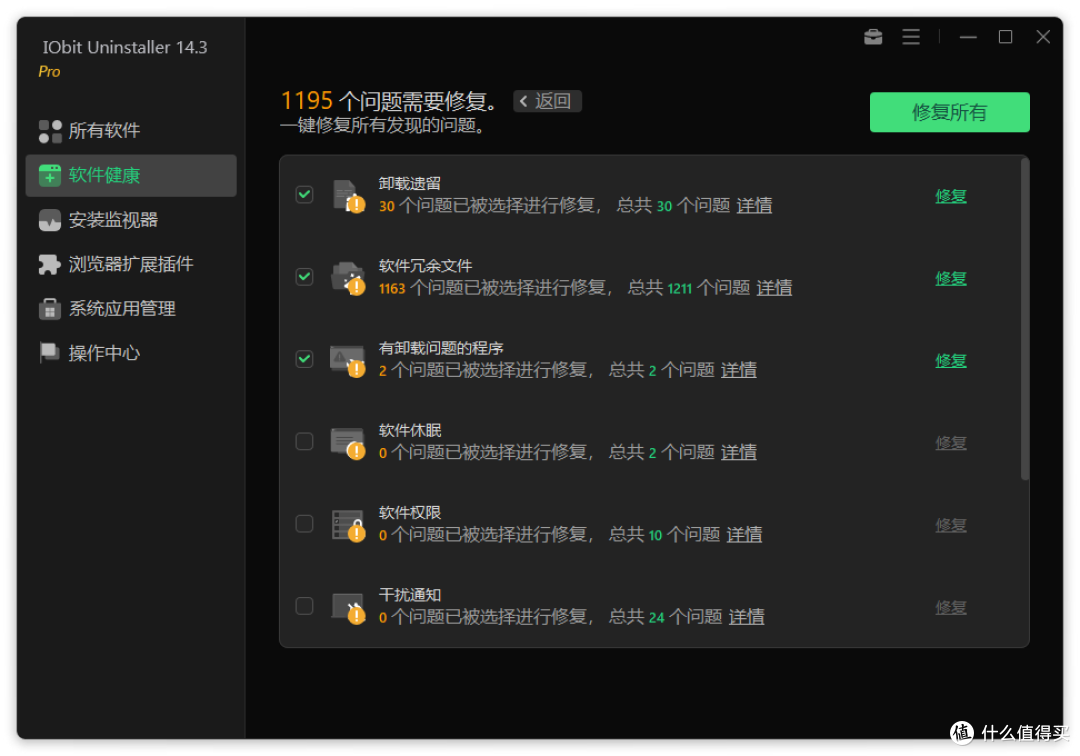
Task: Uncheck the 卸载遗留 checkbox
Action: tap(304, 195)
